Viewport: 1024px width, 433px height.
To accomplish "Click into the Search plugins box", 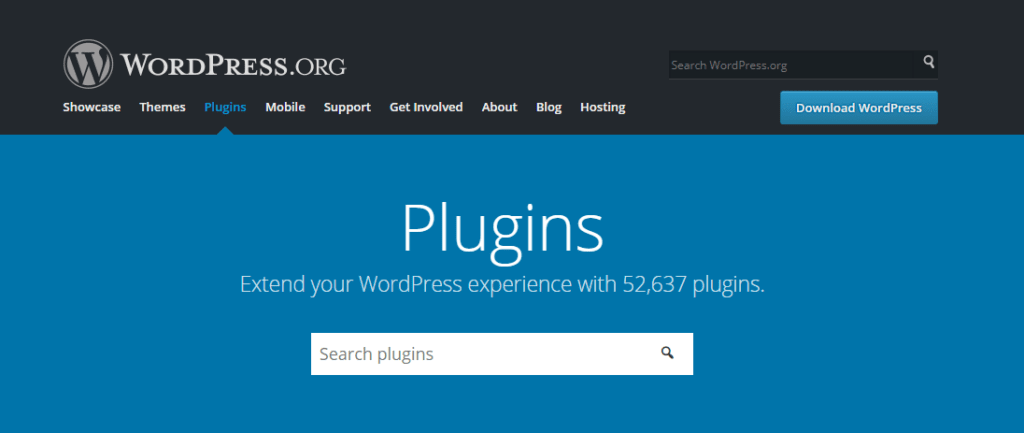I will pyautogui.click(x=480, y=354).
